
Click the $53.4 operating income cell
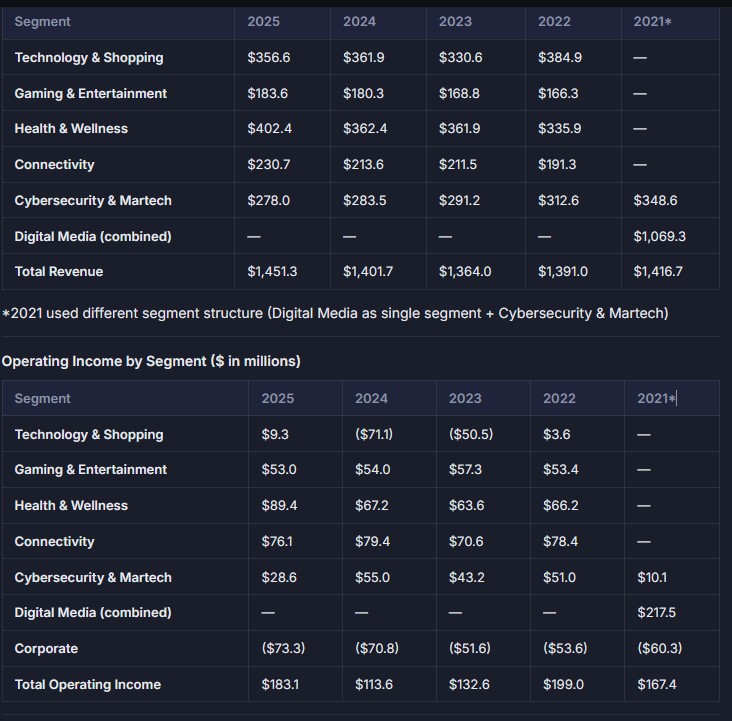click(561, 469)
